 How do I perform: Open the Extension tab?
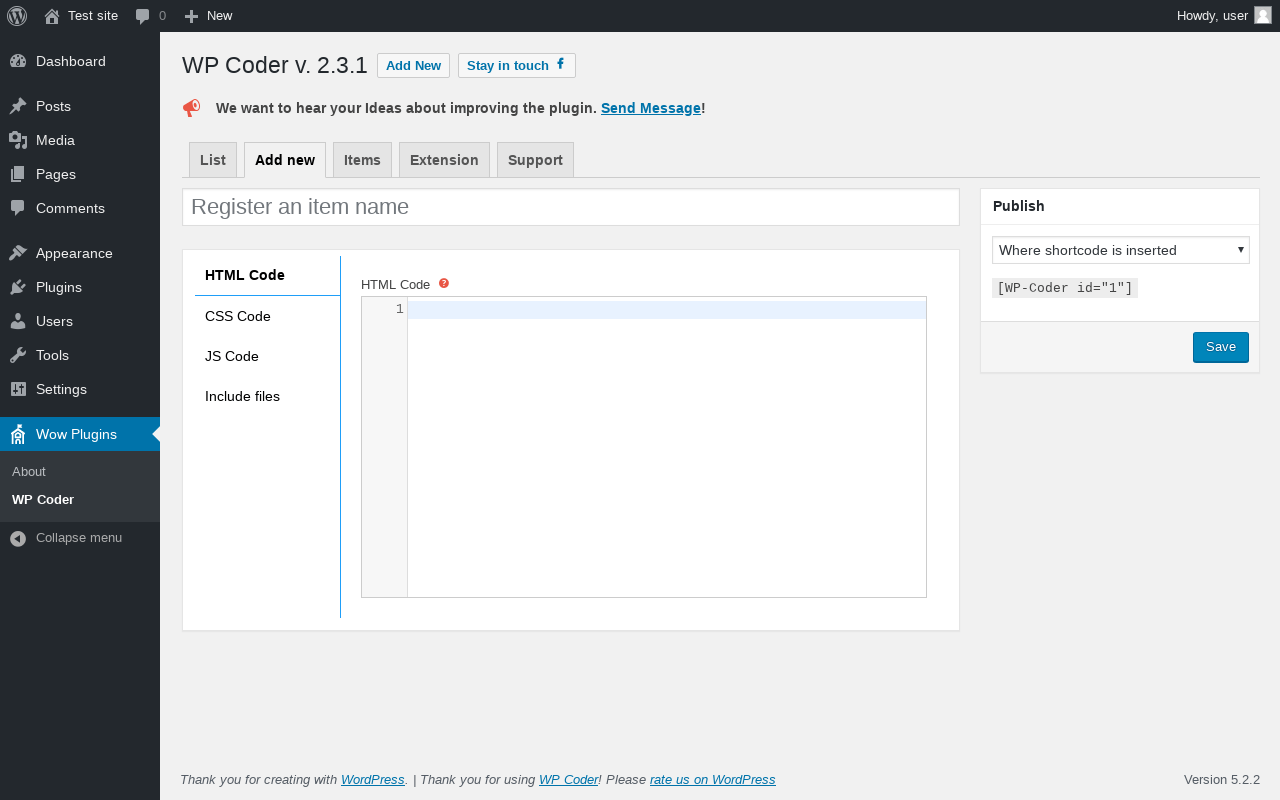pyautogui.click(x=444, y=160)
